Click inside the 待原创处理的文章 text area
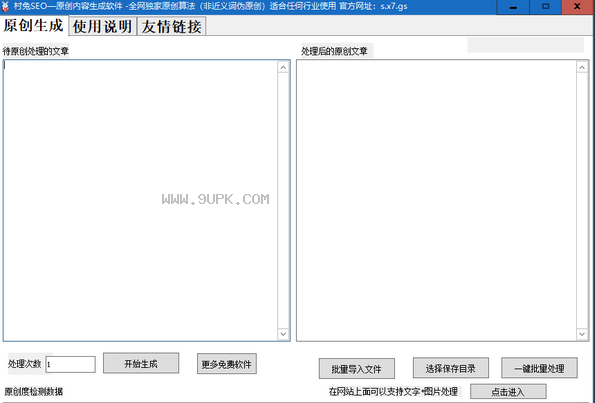Image resolution: width=595 pixels, height=403 pixels. pyautogui.click(x=140, y=200)
